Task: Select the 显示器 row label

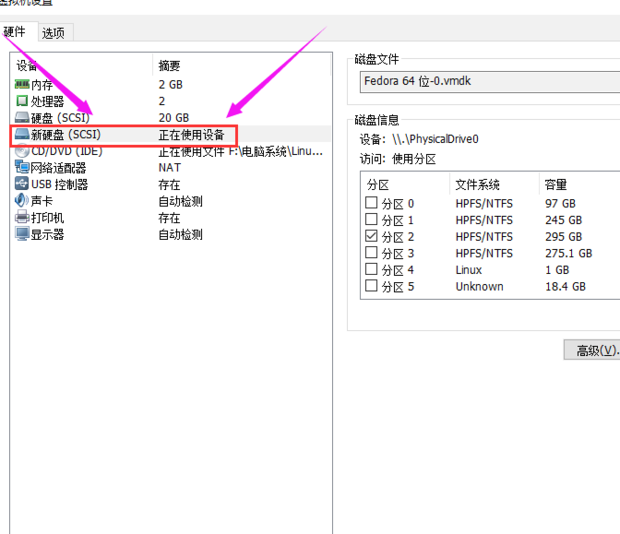Action: [x=47, y=234]
